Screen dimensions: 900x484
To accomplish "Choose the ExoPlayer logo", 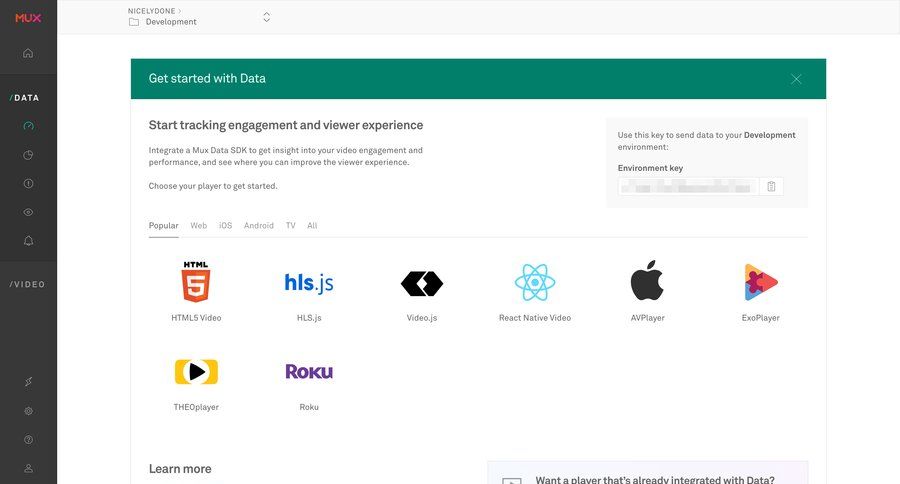I will coord(761,282).
